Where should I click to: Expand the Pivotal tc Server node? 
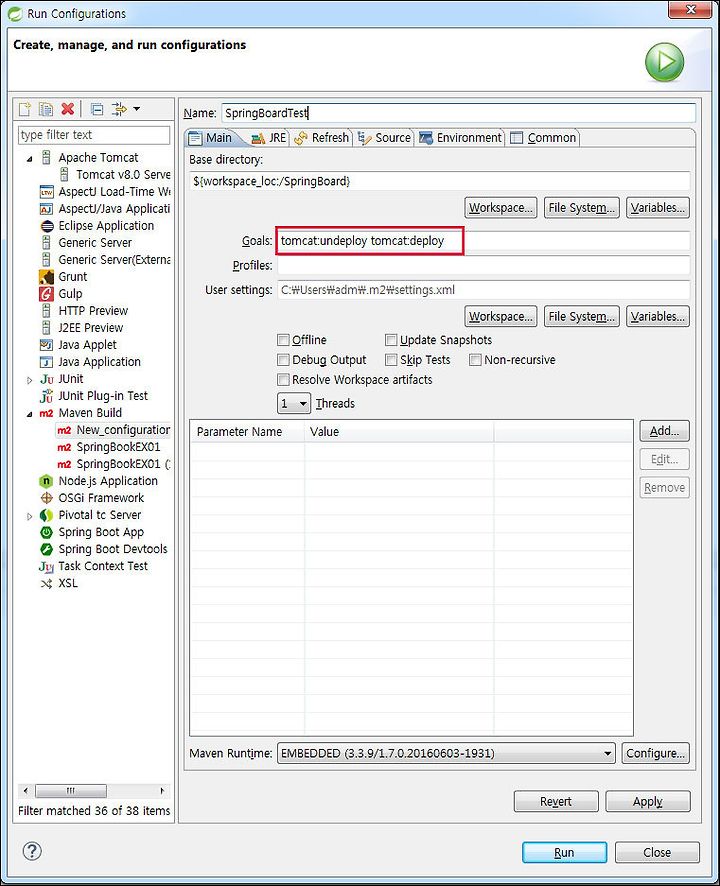29,516
